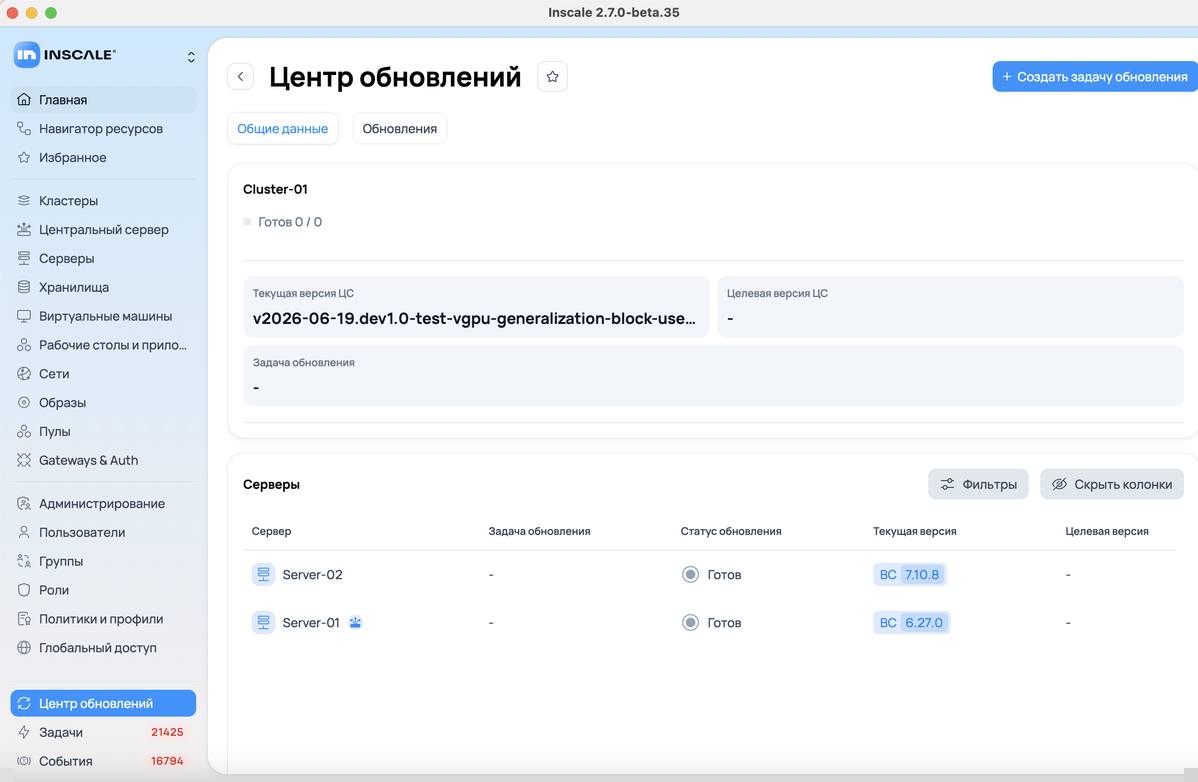
Task: Click the Серверы sidebar icon
Action: (x=24, y=258)
